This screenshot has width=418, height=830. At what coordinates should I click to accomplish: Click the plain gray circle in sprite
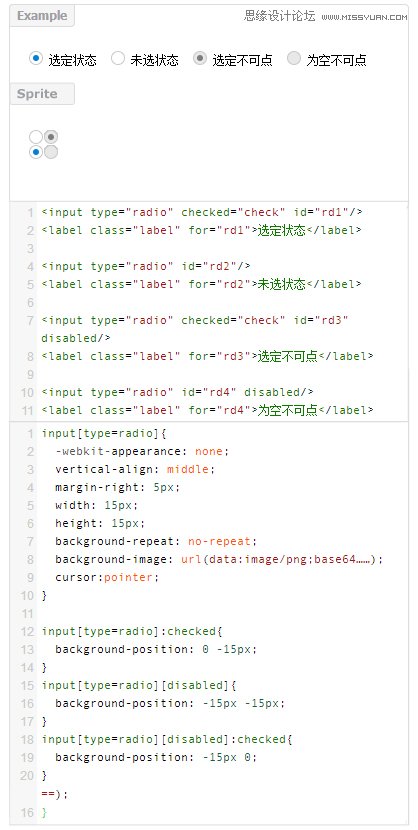[x=51, y=152]
